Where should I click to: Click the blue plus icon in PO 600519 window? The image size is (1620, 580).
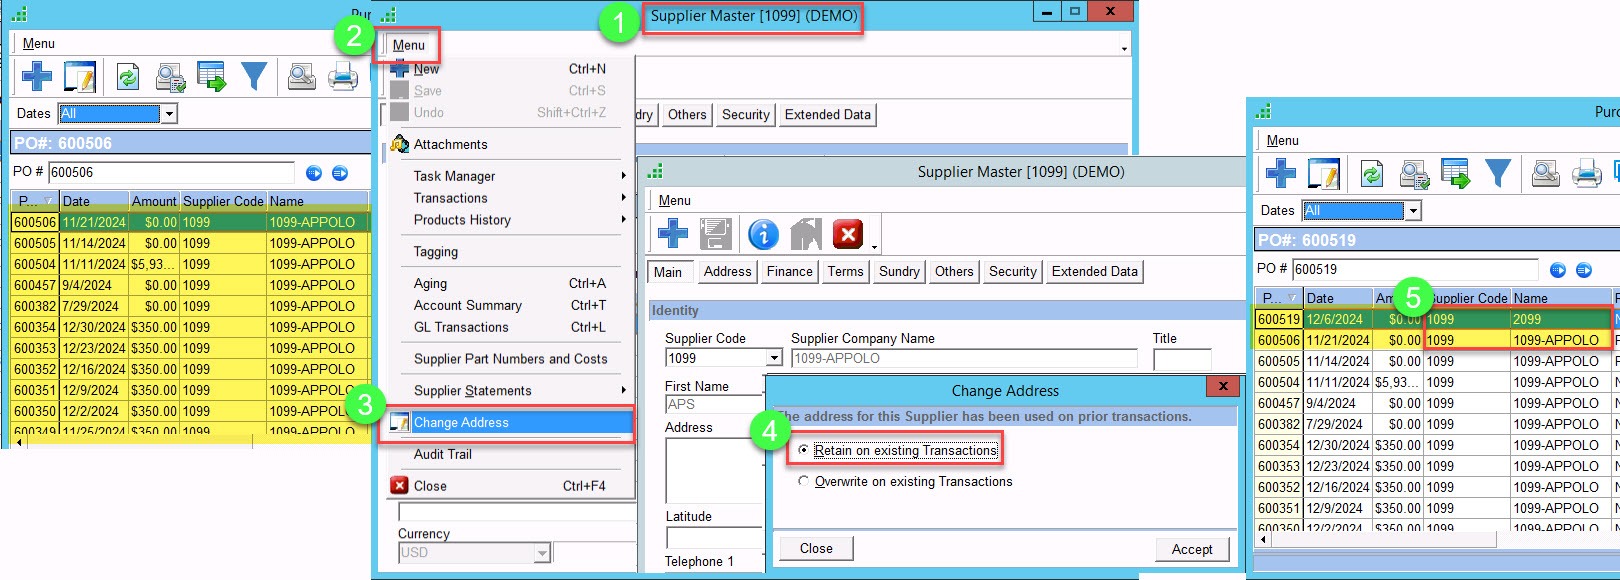[1281, 174]
